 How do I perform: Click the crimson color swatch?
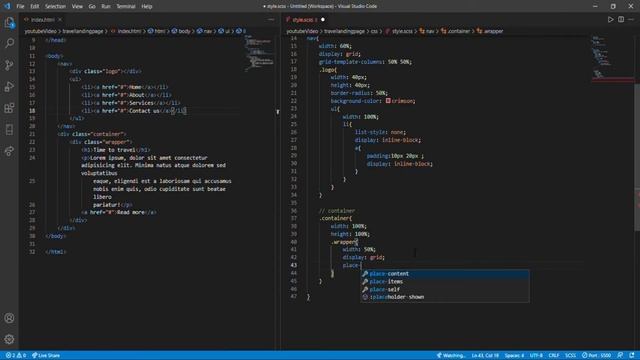pos(388,101)
